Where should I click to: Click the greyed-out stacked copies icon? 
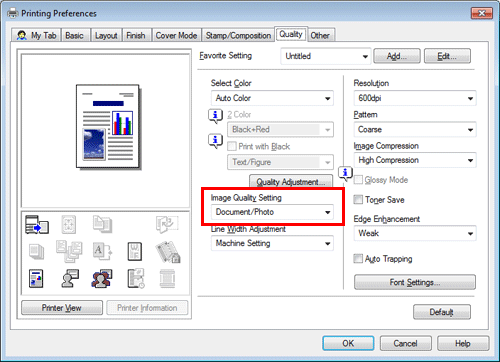(36, 252)
